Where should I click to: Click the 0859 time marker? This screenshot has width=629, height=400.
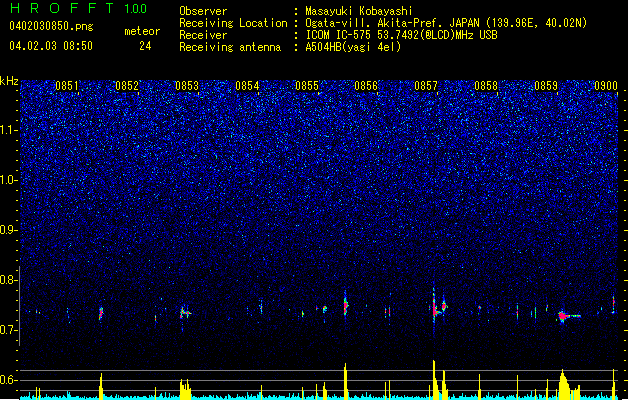click(x=546, y=86)
